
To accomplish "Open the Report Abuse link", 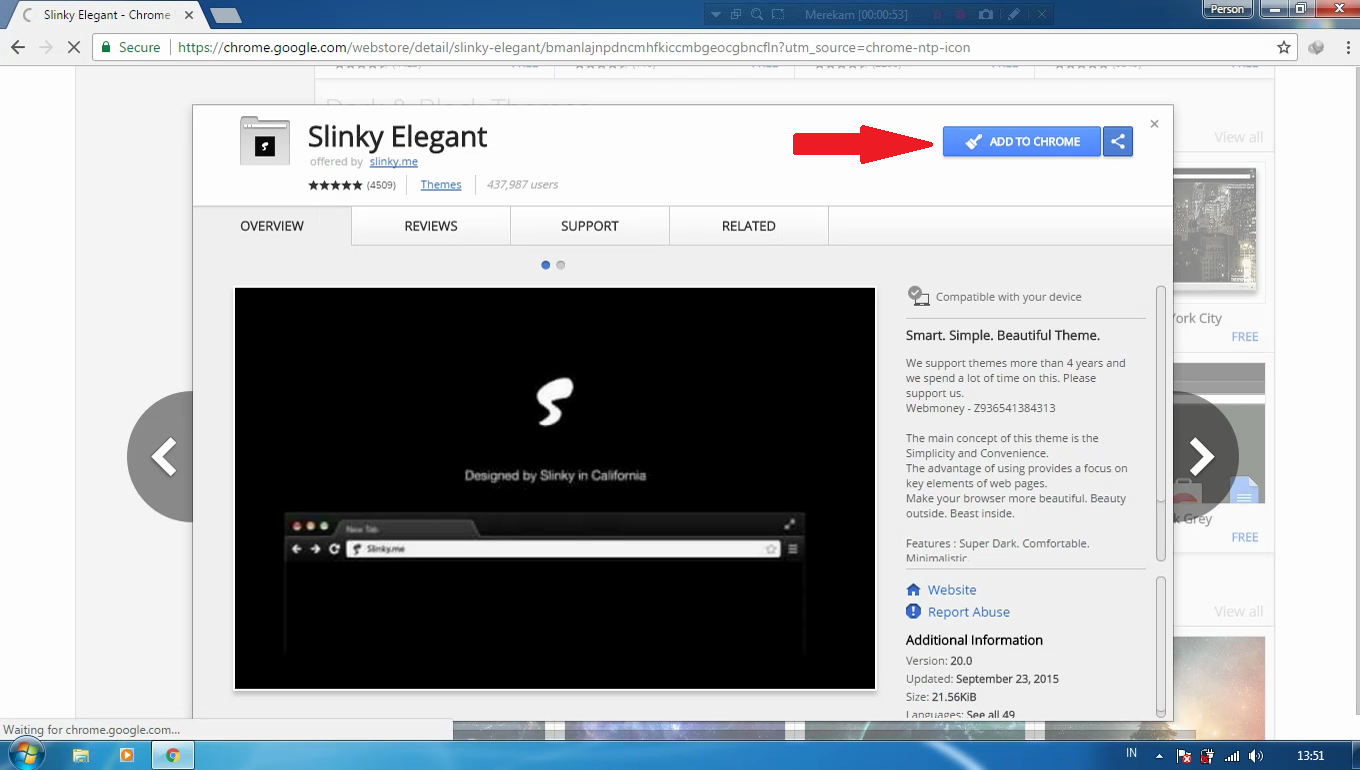I will [968, 612].
